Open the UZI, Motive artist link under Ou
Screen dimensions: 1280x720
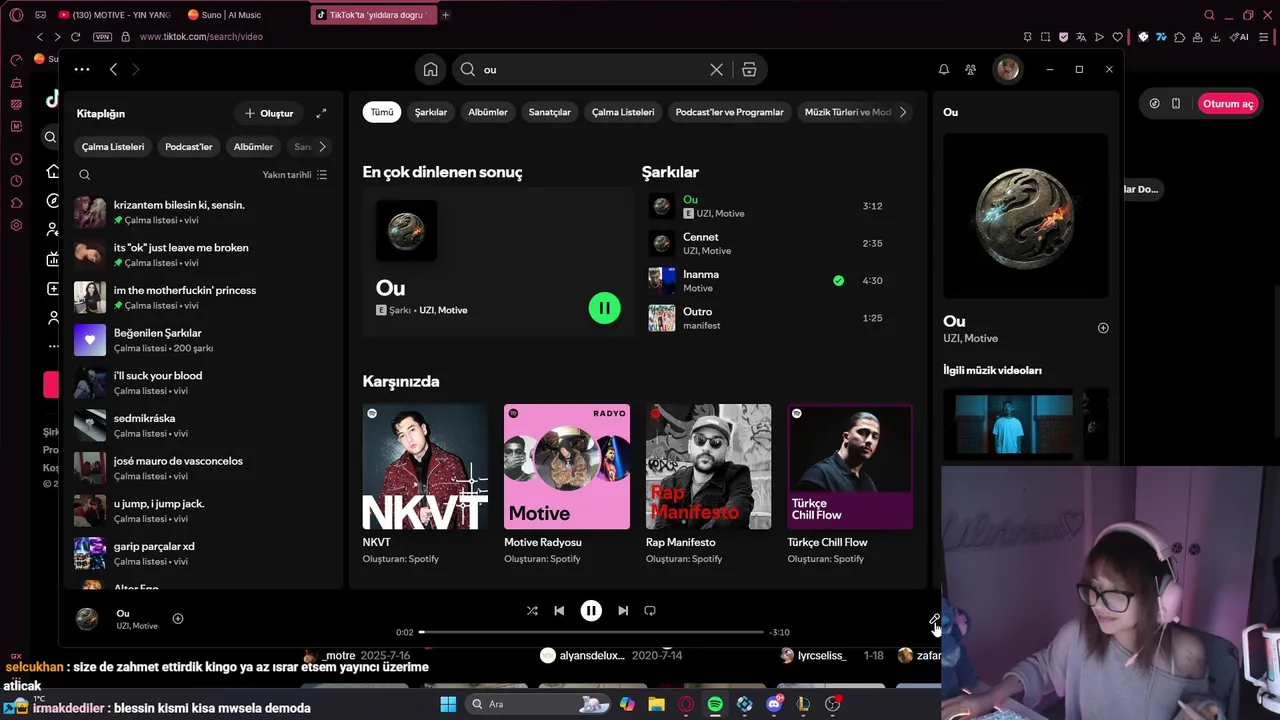pos(970,338)
